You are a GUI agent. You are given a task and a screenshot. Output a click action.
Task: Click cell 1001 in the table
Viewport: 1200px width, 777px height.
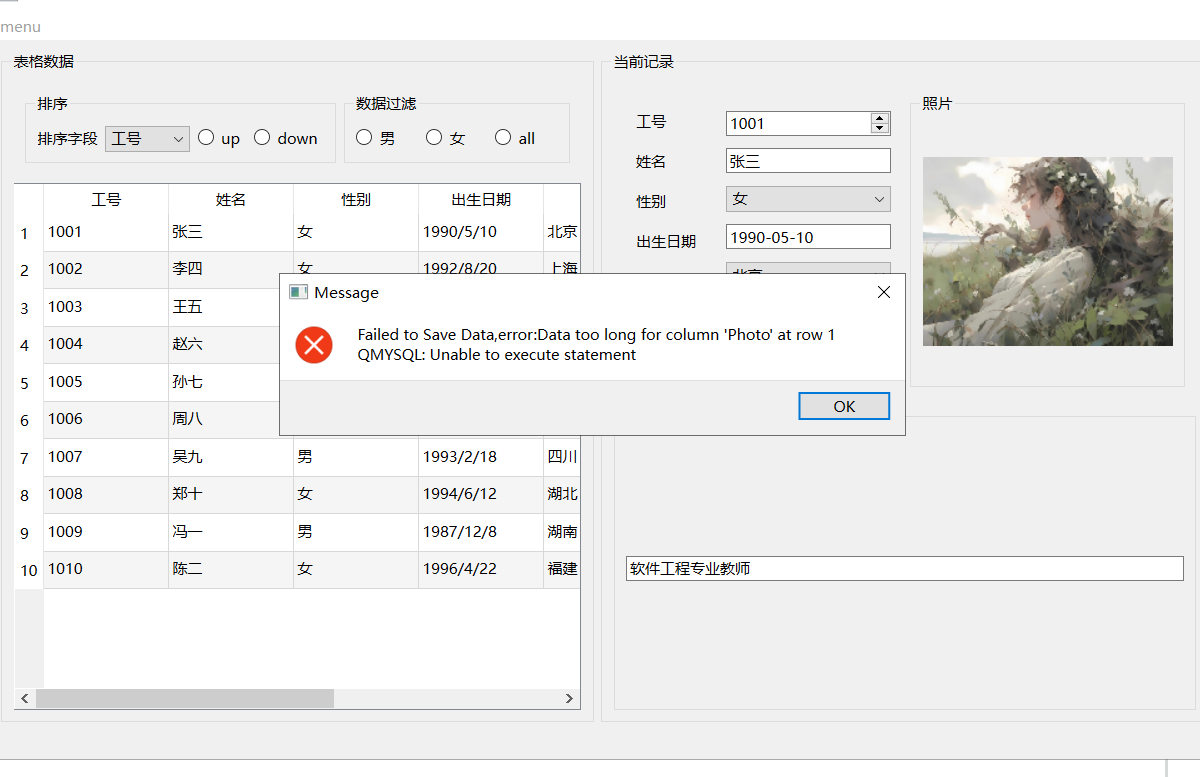(106, 232)
